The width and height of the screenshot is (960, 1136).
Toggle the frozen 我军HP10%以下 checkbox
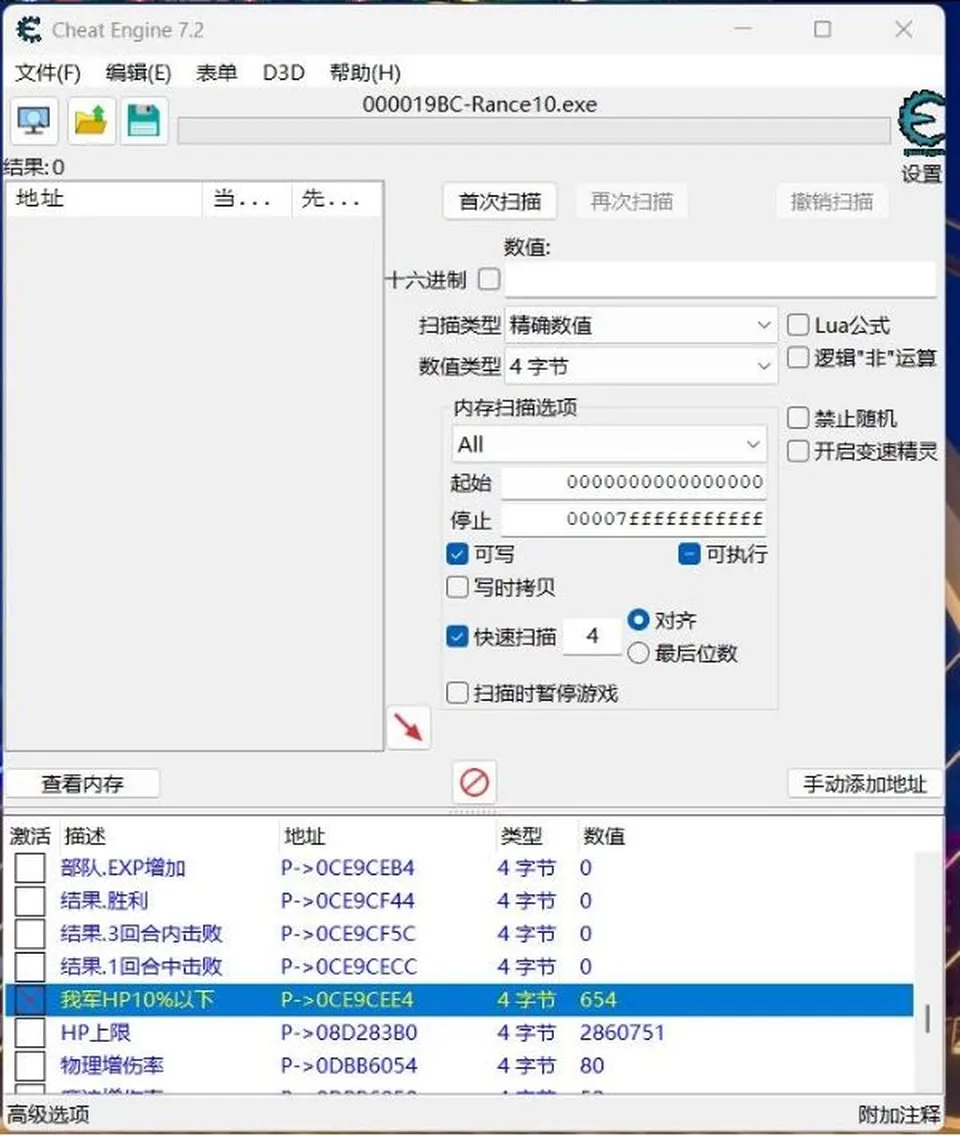pos(30,1000)
